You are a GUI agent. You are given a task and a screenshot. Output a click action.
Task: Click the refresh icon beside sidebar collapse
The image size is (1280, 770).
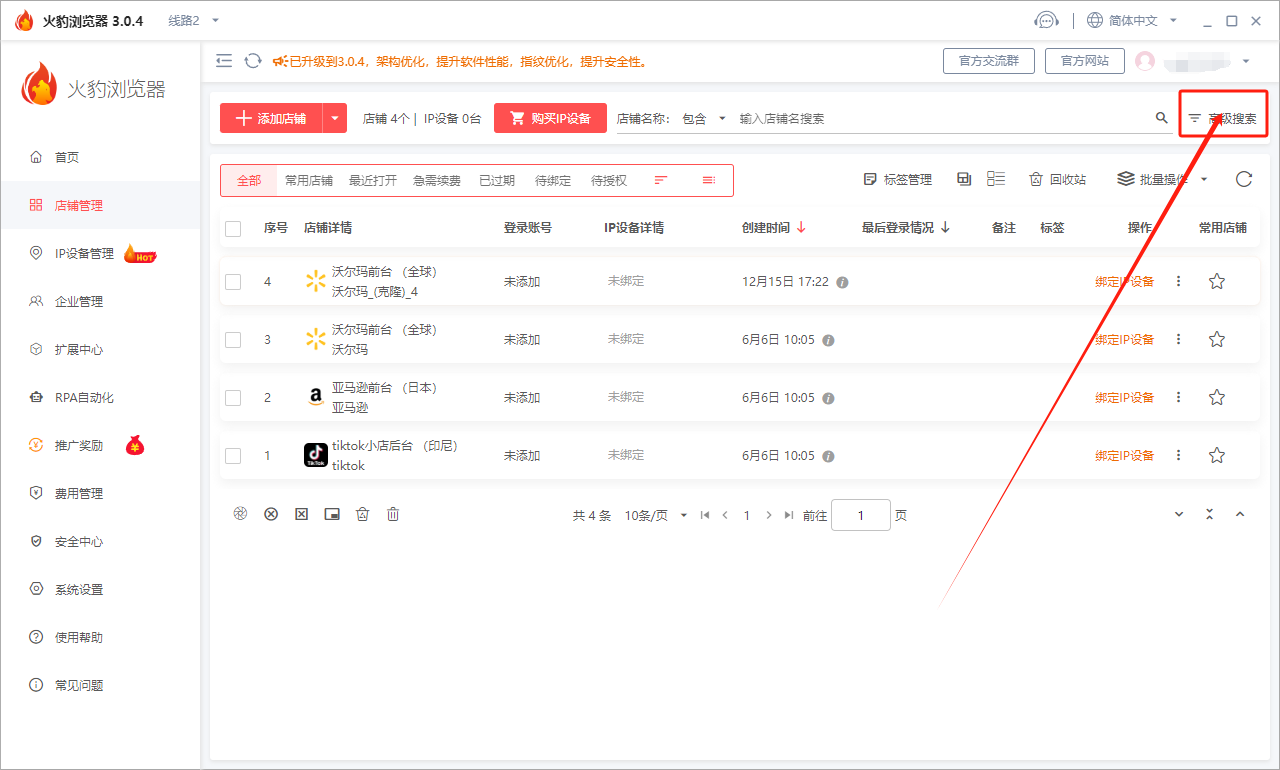(253, 61)
